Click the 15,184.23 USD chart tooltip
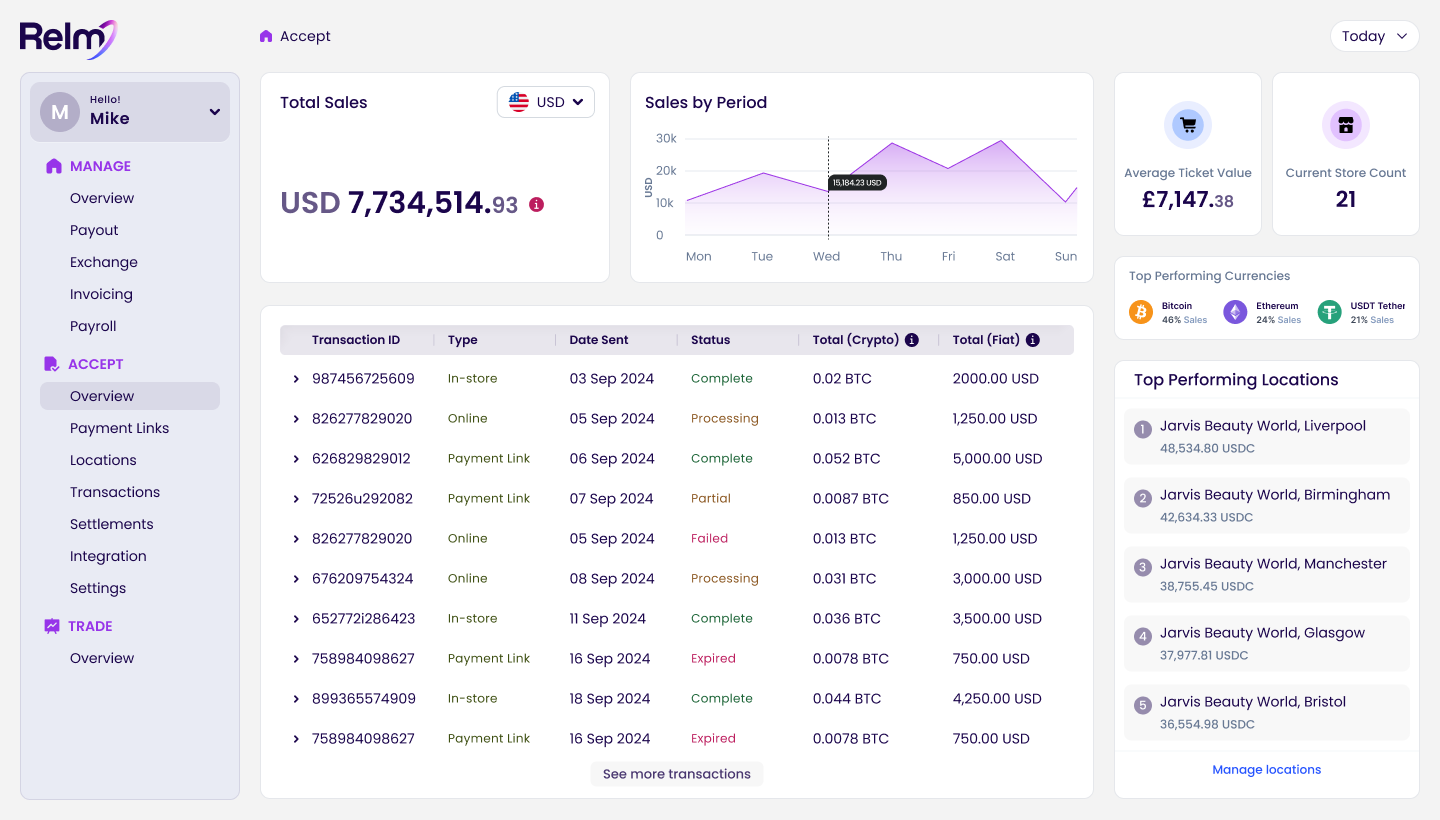Image resolution: width=1440 pixels, height=820 pixels. (x=858, y=183)
